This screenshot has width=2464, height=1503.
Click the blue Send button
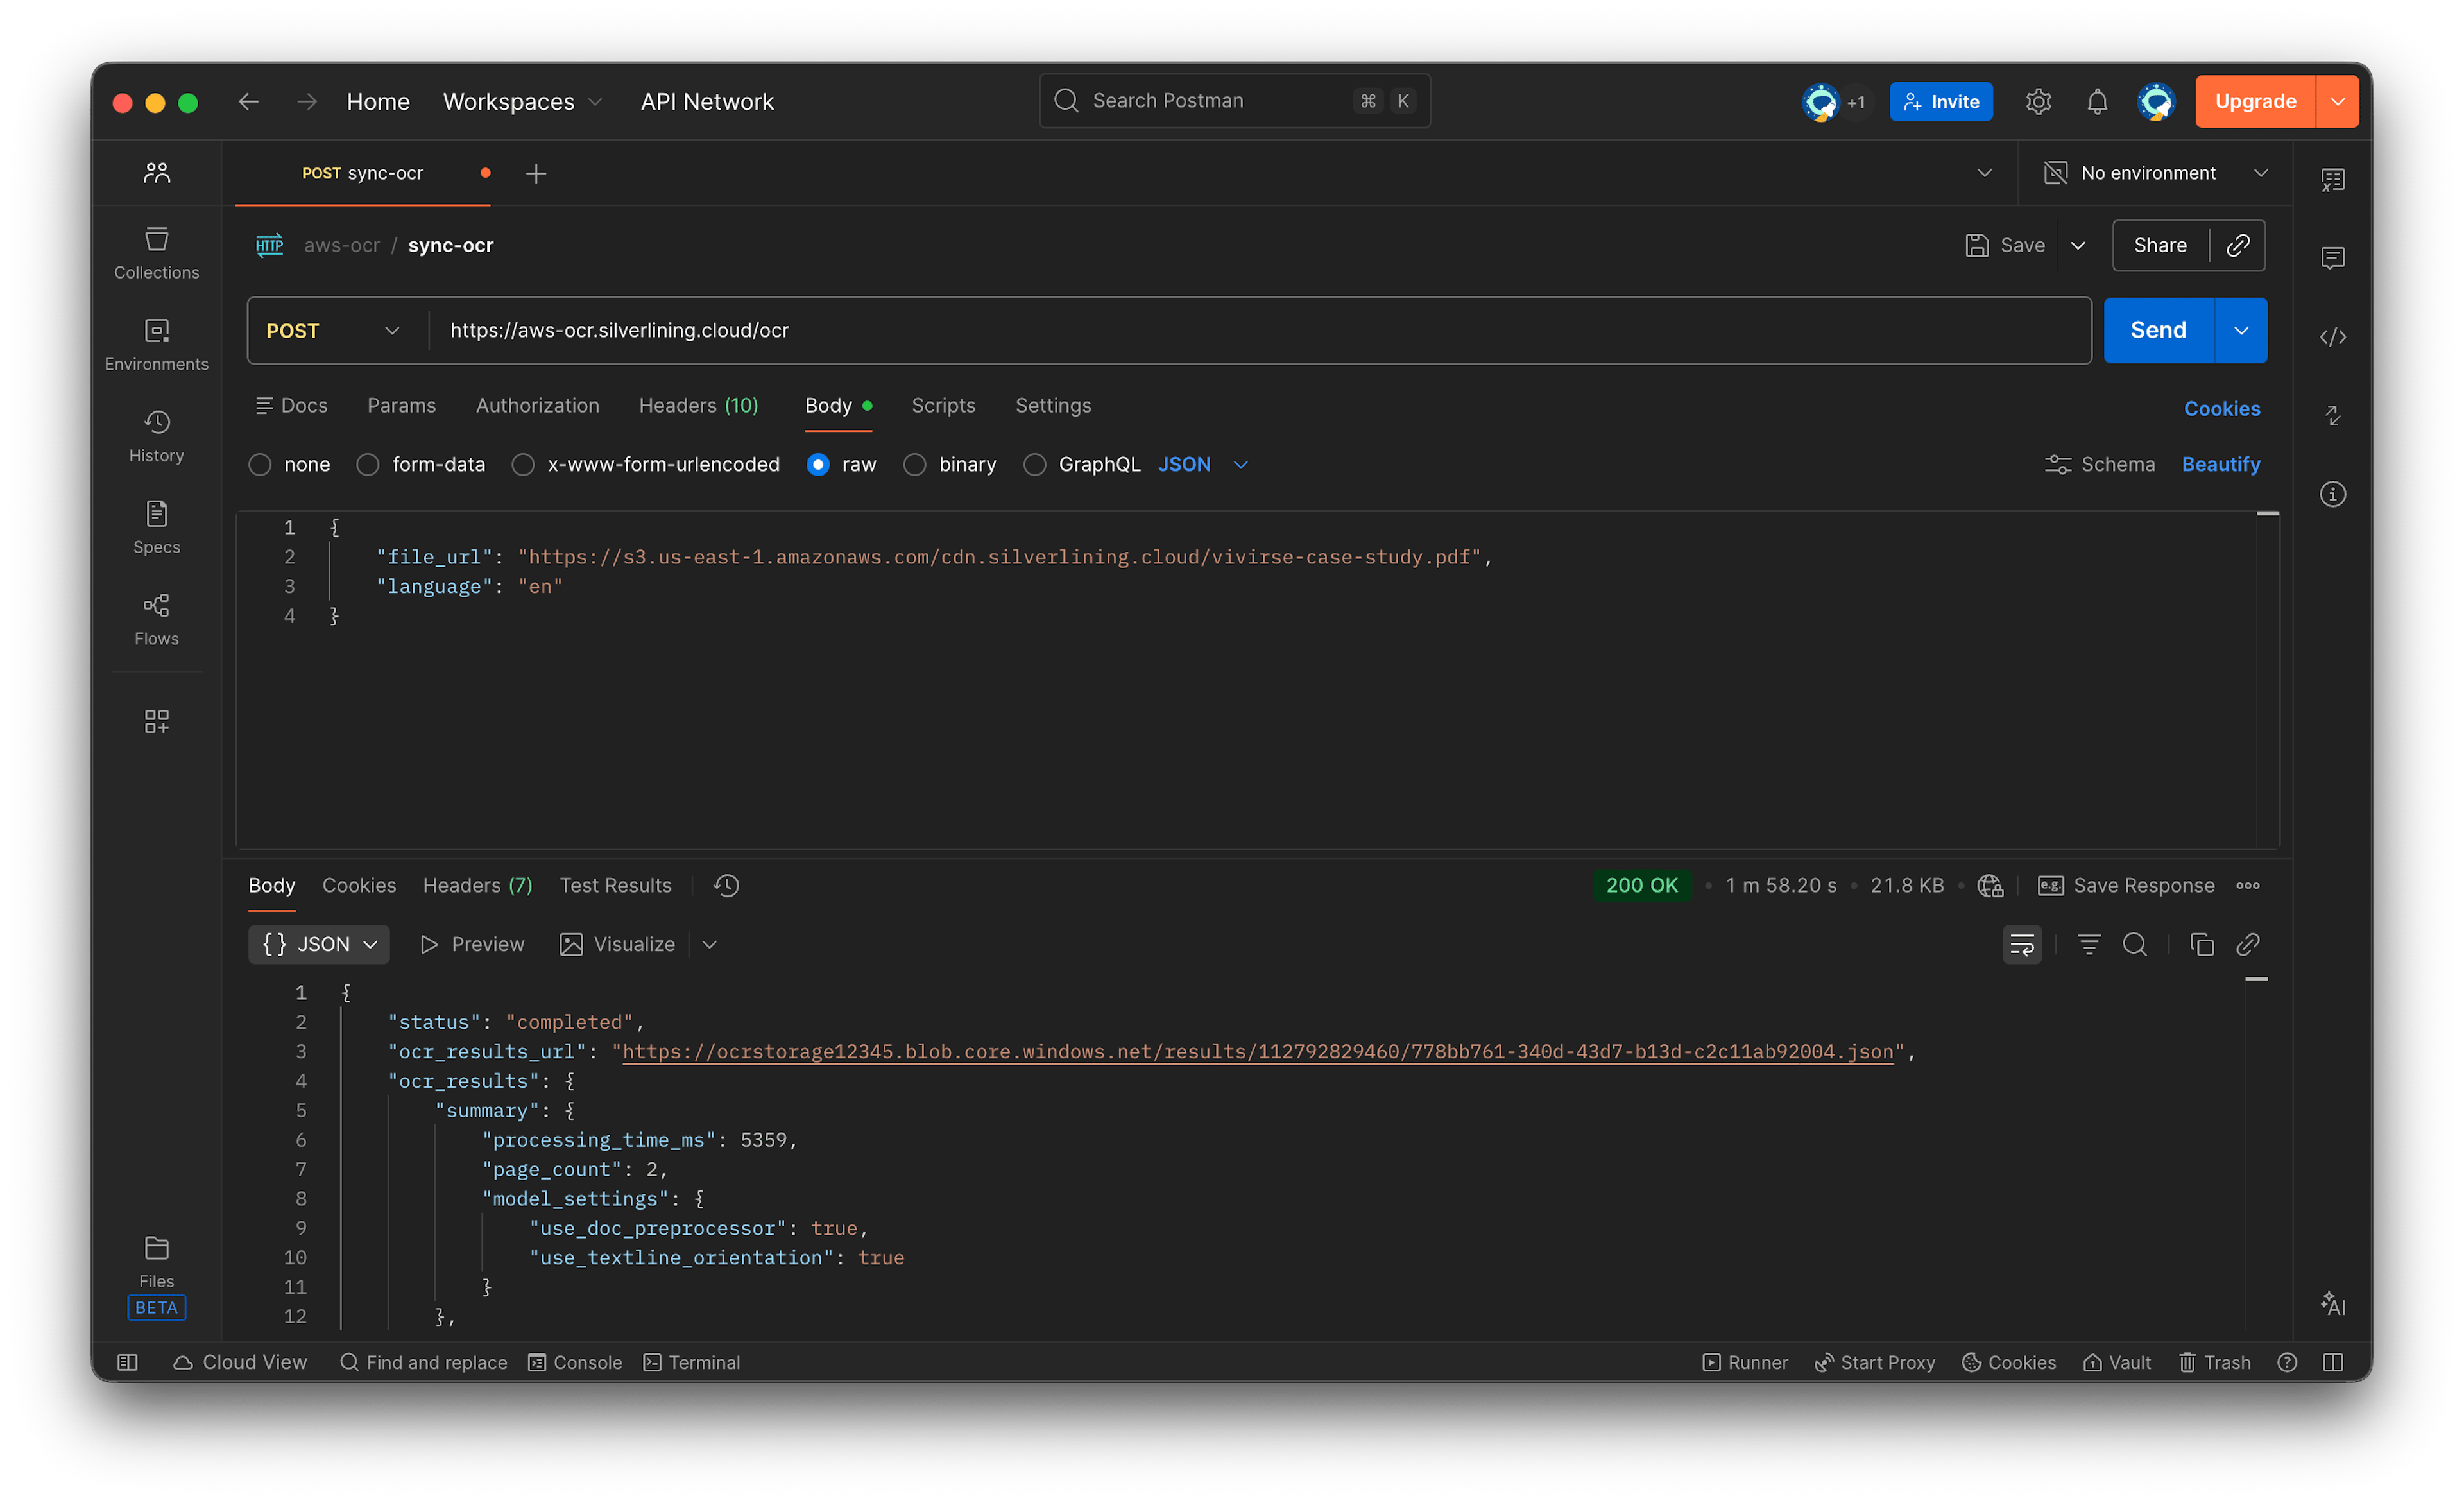tap(2157, 331)
